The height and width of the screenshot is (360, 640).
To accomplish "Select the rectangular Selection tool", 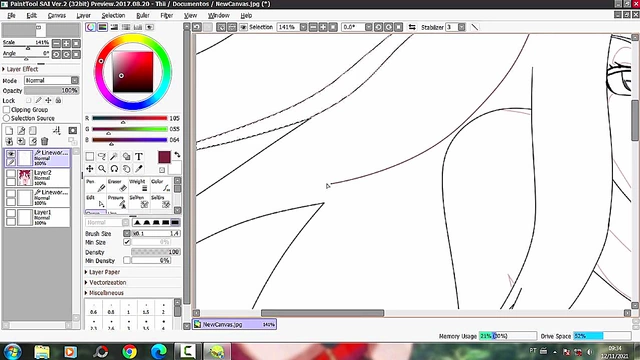I will [90, 157].
